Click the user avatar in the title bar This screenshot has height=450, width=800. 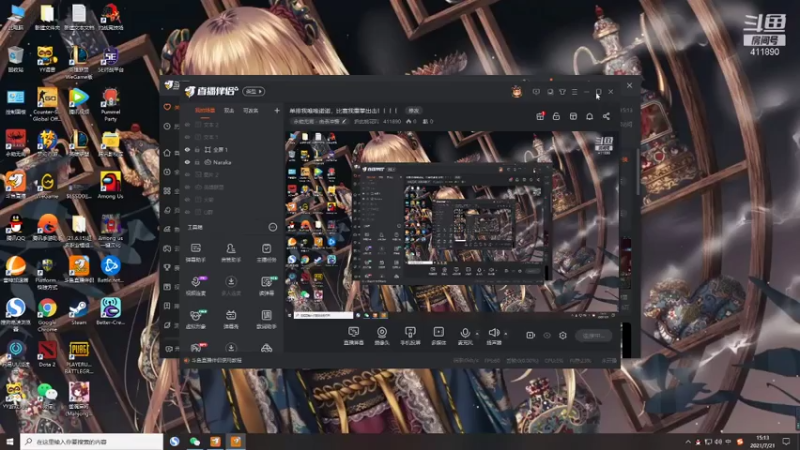click(x=517, y=92)
